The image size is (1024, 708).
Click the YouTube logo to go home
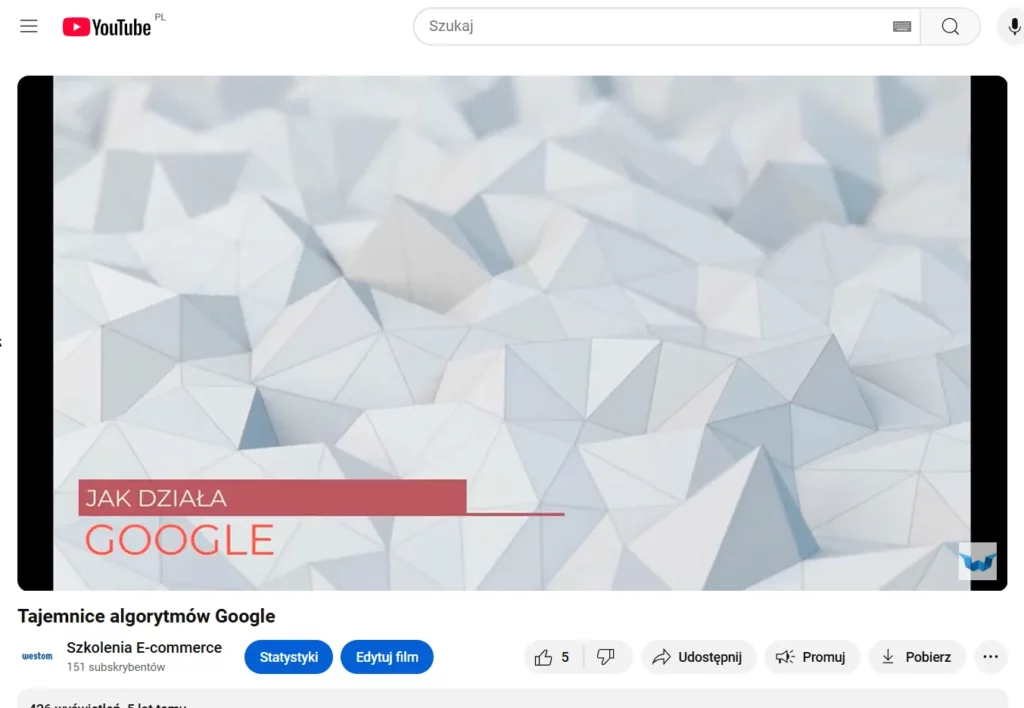coord(107,27)
